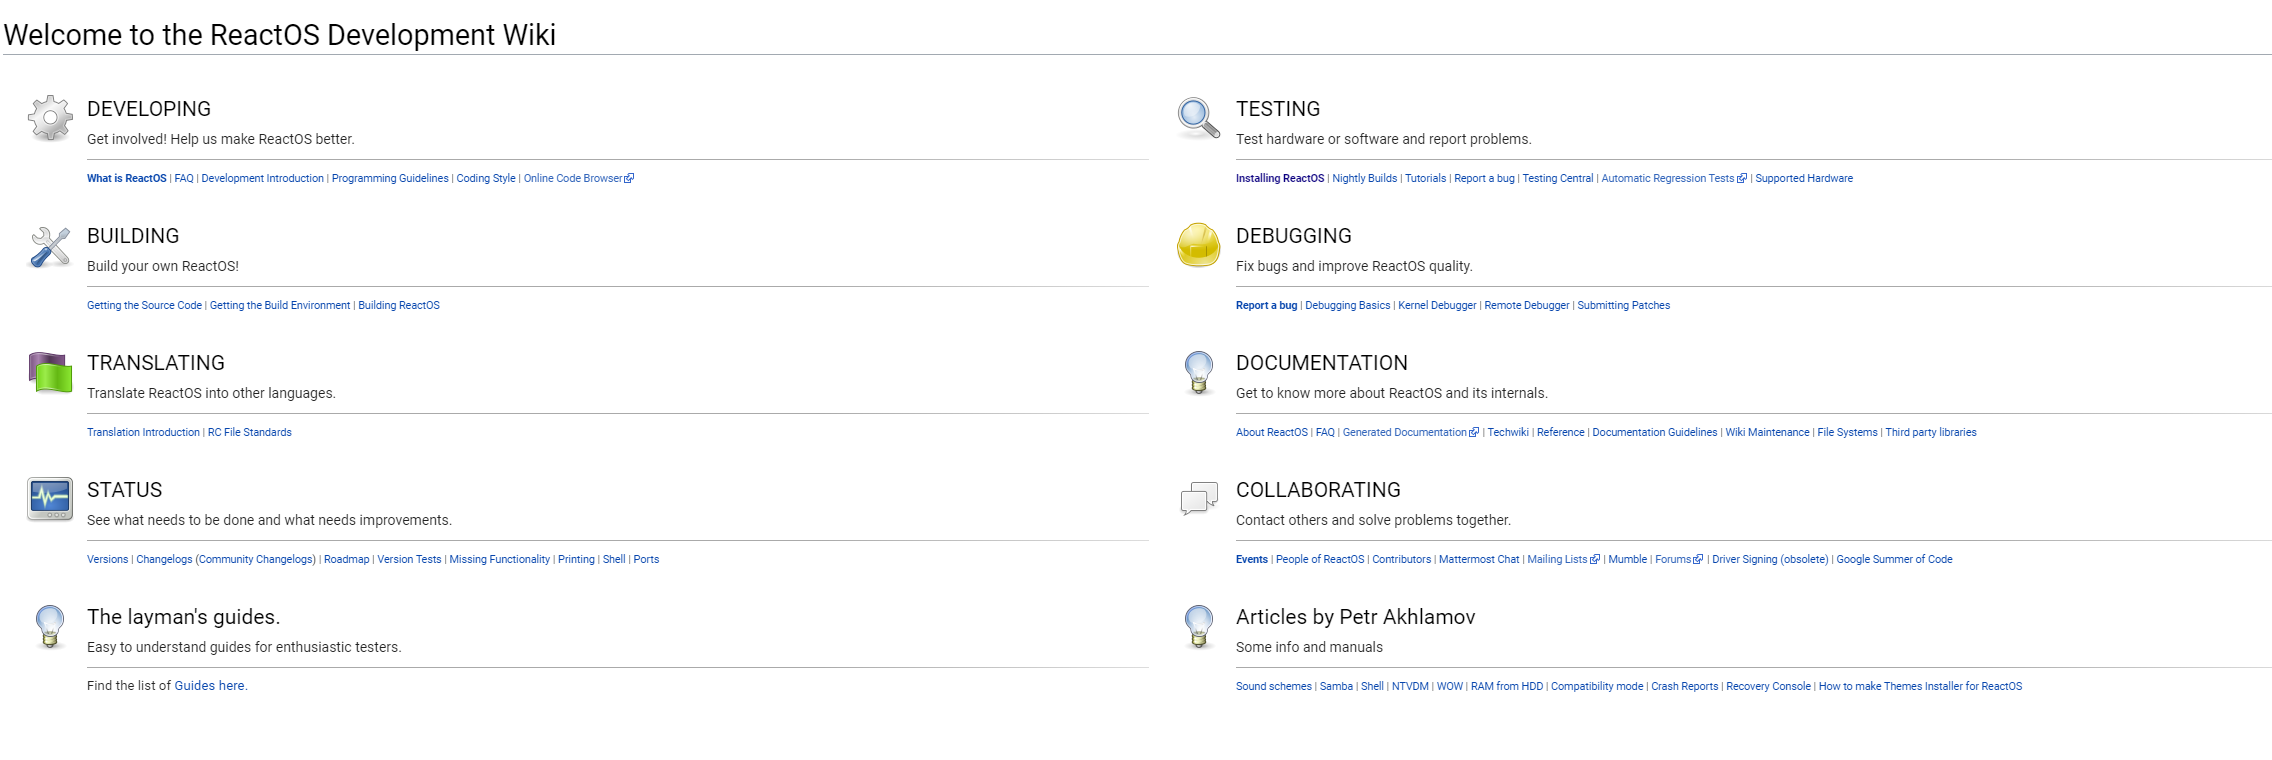Open Online Code Browser link
This screenshot has width=2272, height=760.
click(573, 178)
